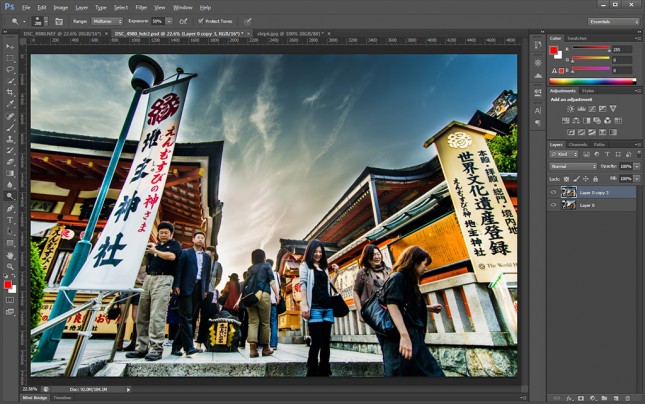
Task: Select the Clone Stamp tool
Action: [x=10, y=139]
